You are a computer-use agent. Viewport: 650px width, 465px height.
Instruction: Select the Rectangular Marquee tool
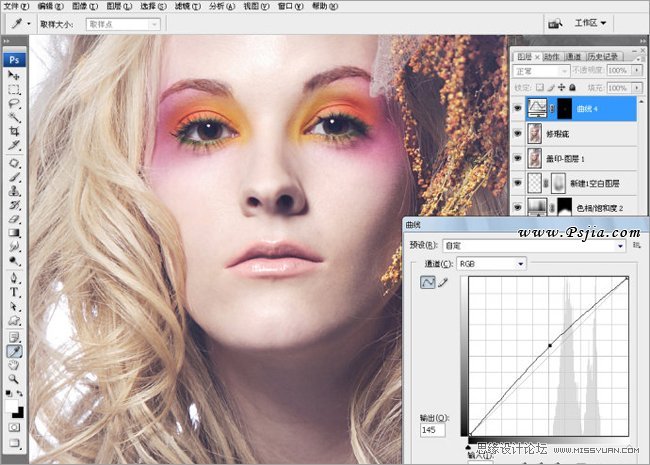14,89
